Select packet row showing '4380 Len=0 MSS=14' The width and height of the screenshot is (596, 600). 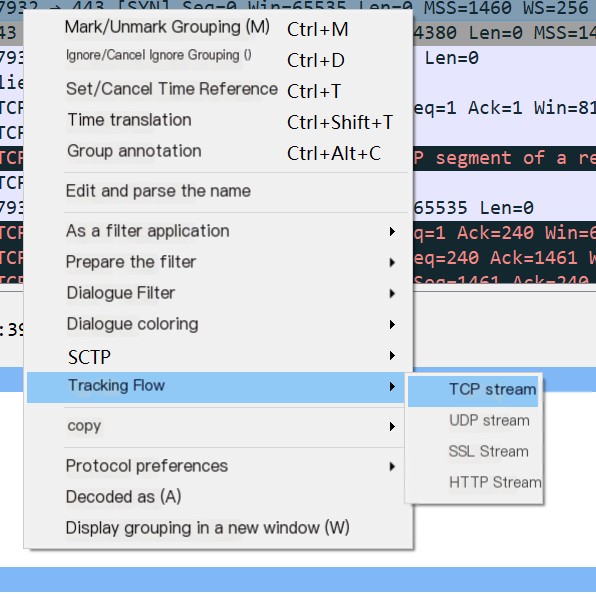point(504,33)
